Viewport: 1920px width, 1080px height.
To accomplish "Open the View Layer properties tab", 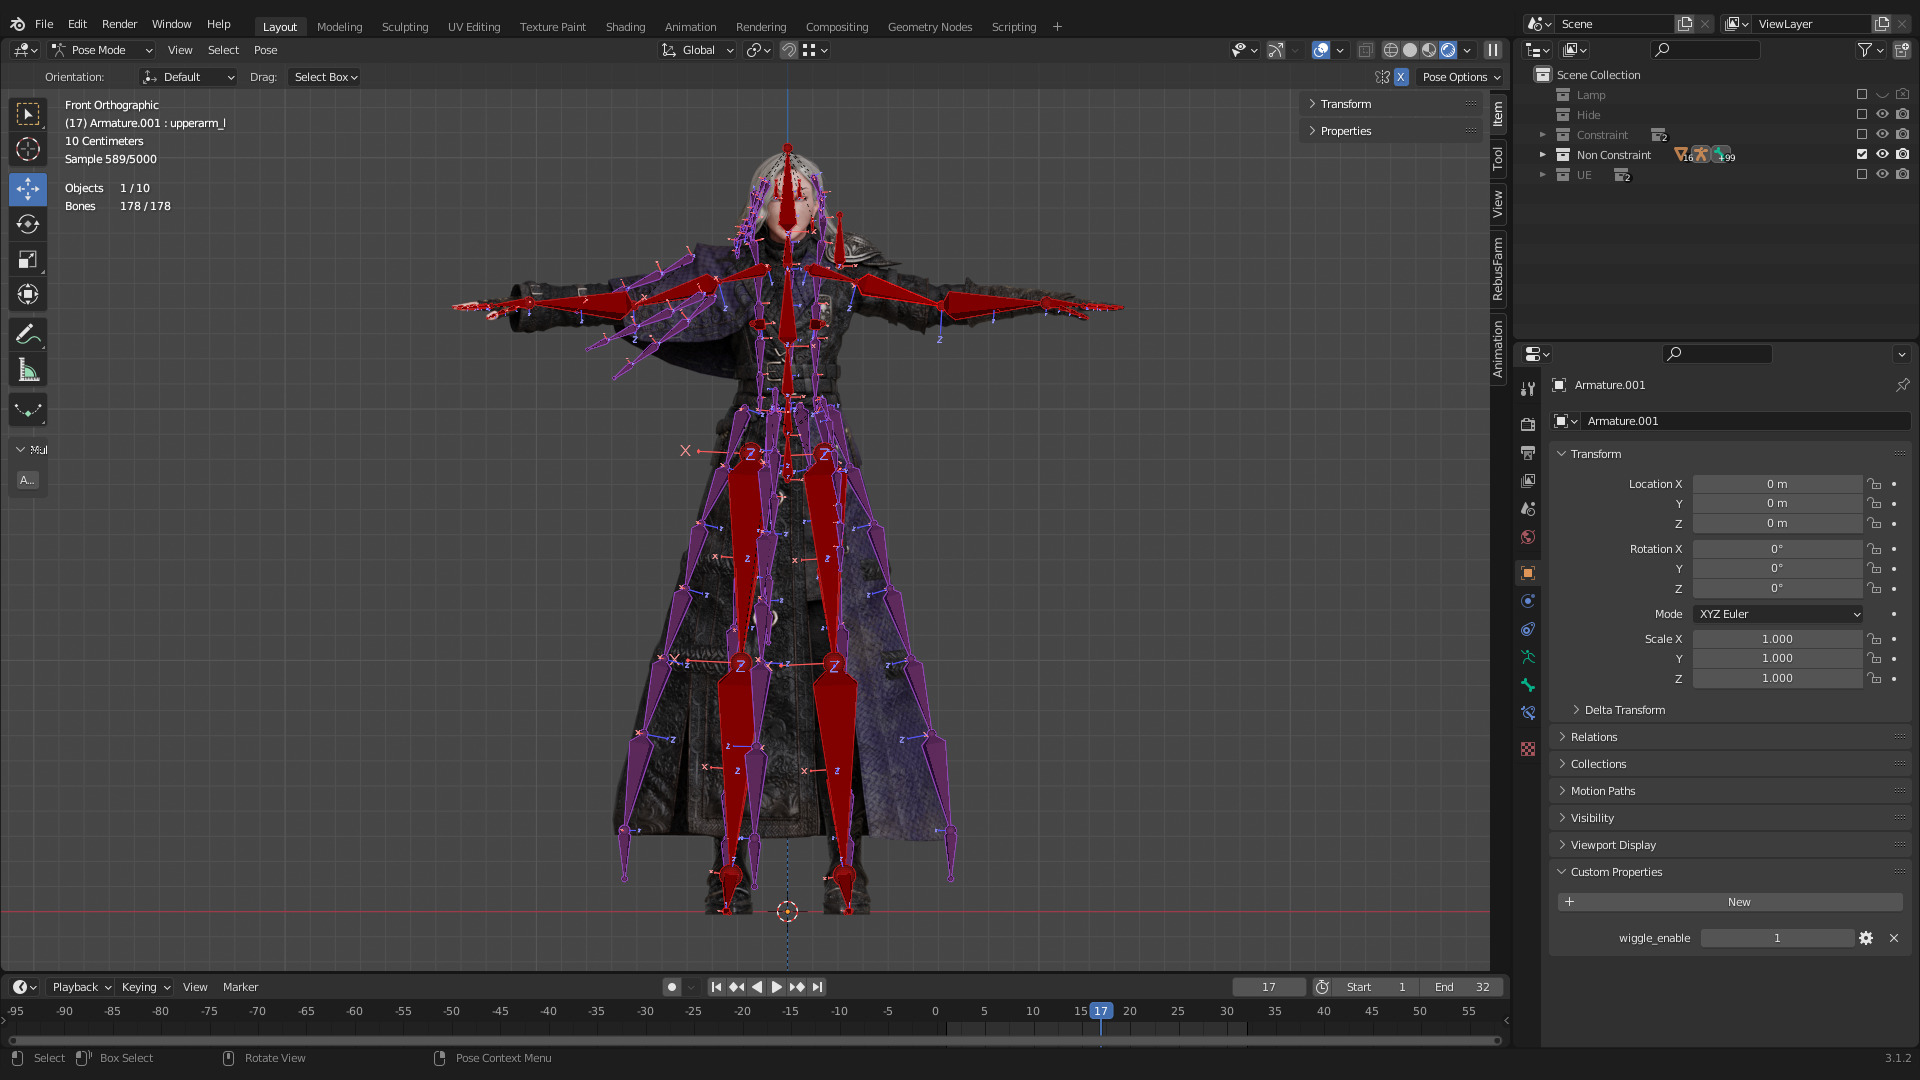I will tap(1528, 481).
